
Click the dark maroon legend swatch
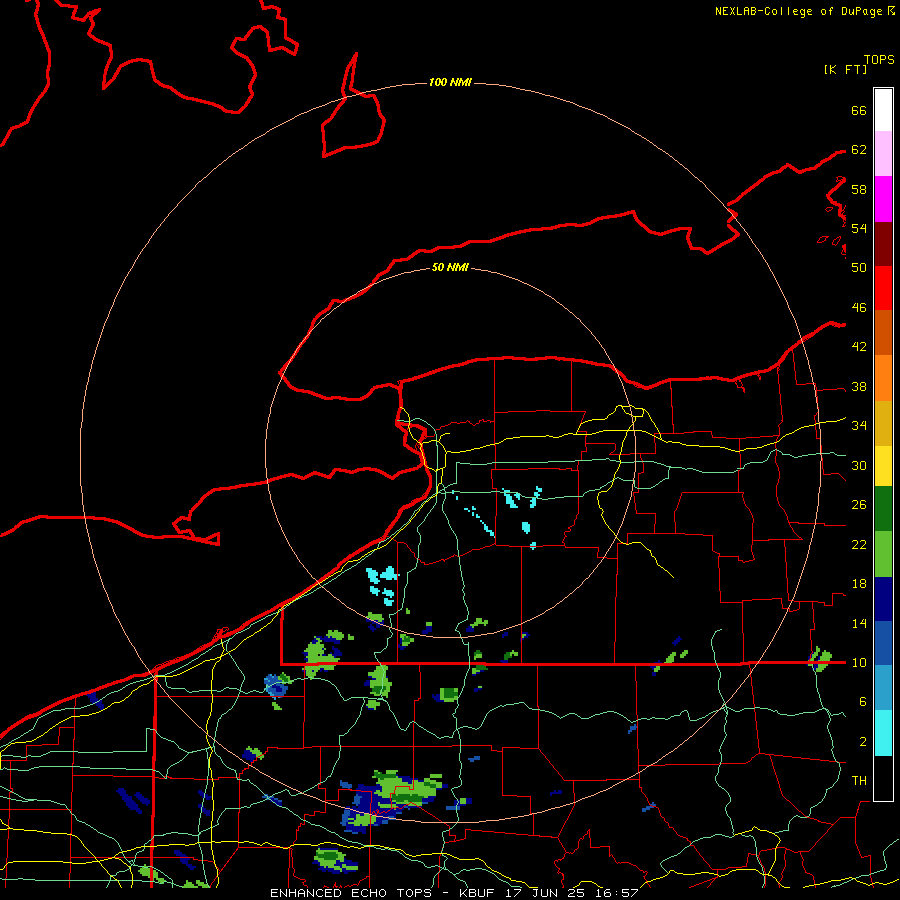click(883, 244)
